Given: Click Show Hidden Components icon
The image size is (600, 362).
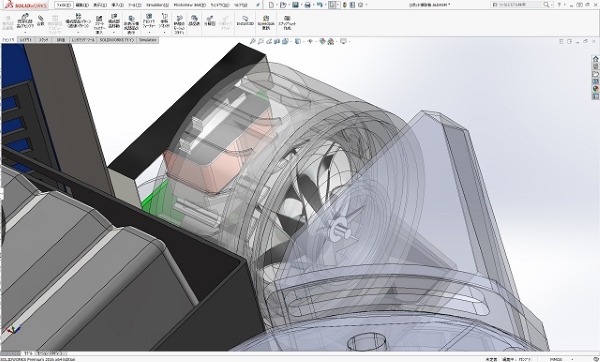Looking at the screenshot, I should tap(131, 25).
